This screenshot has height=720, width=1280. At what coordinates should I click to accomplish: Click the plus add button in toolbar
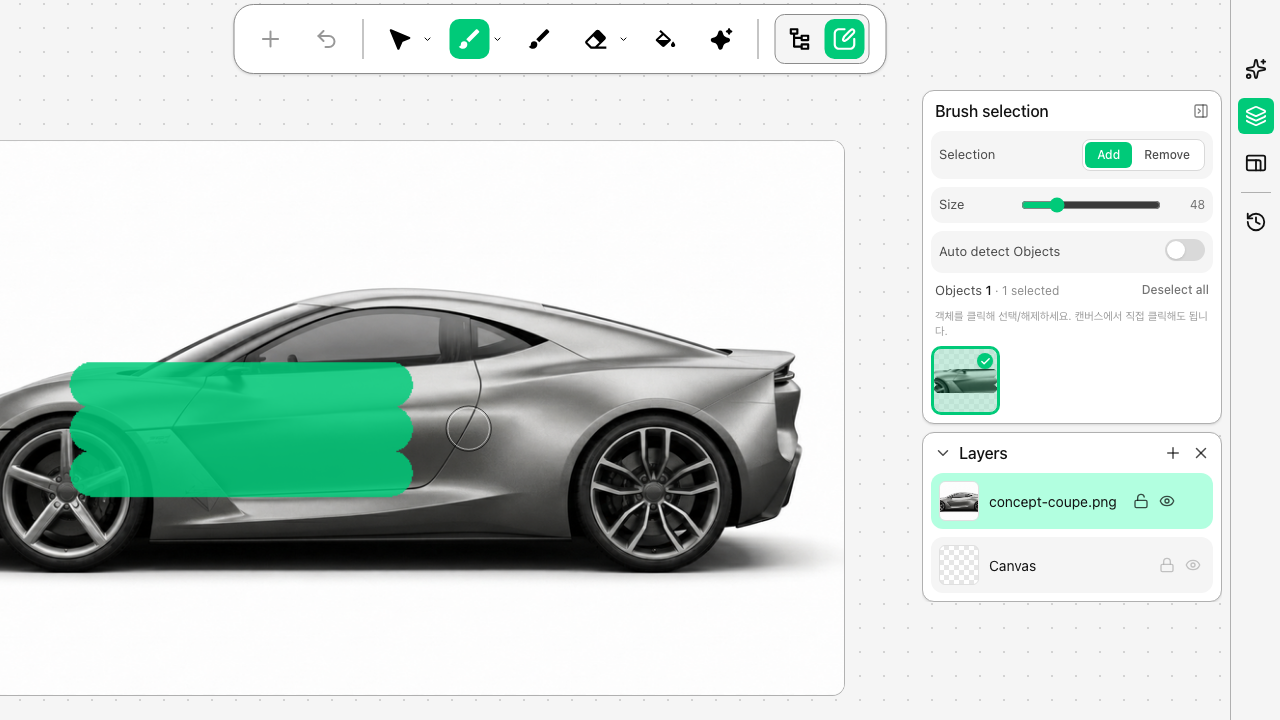(x=270, y=39)
